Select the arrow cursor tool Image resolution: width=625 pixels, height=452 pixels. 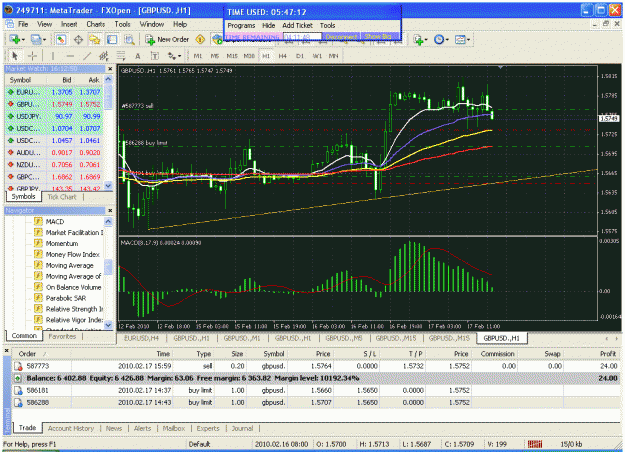[15, 56]
